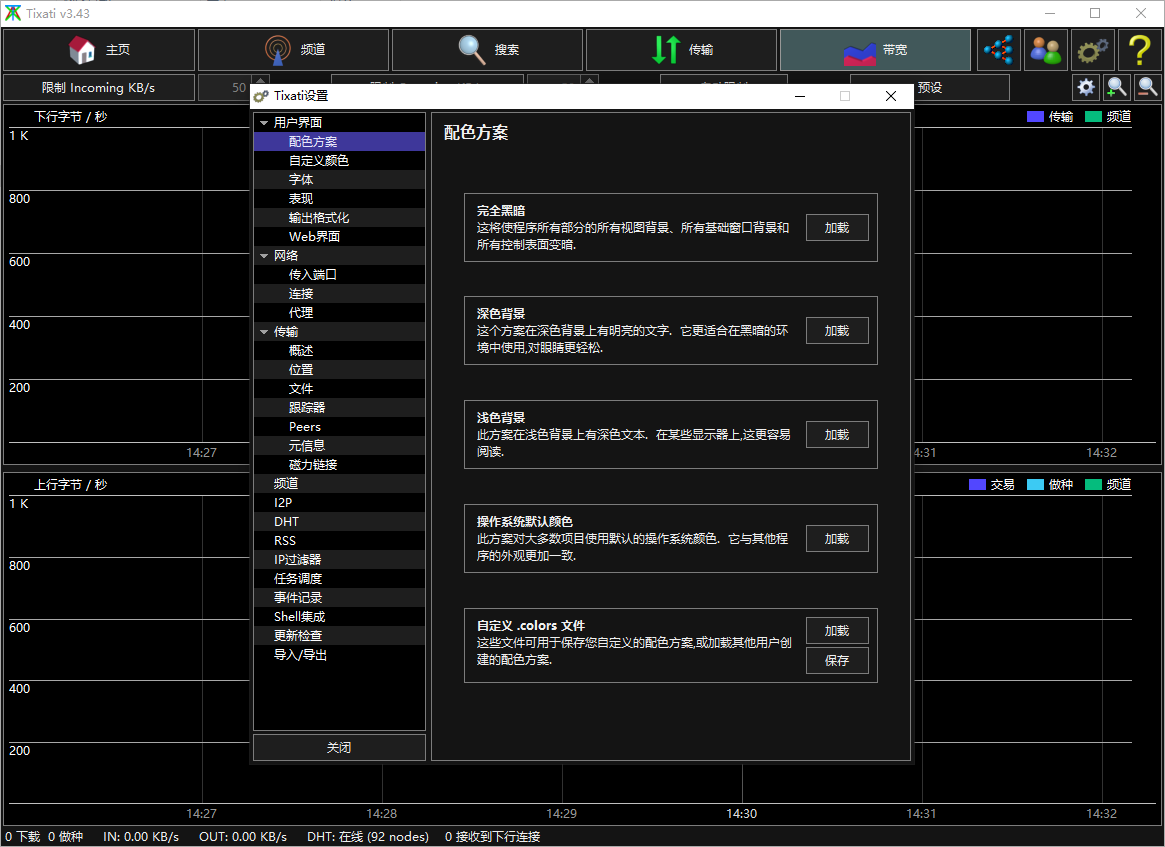The image size is (1165, 847).
Task: Open 位置 location settings
Action: (340, 370)
